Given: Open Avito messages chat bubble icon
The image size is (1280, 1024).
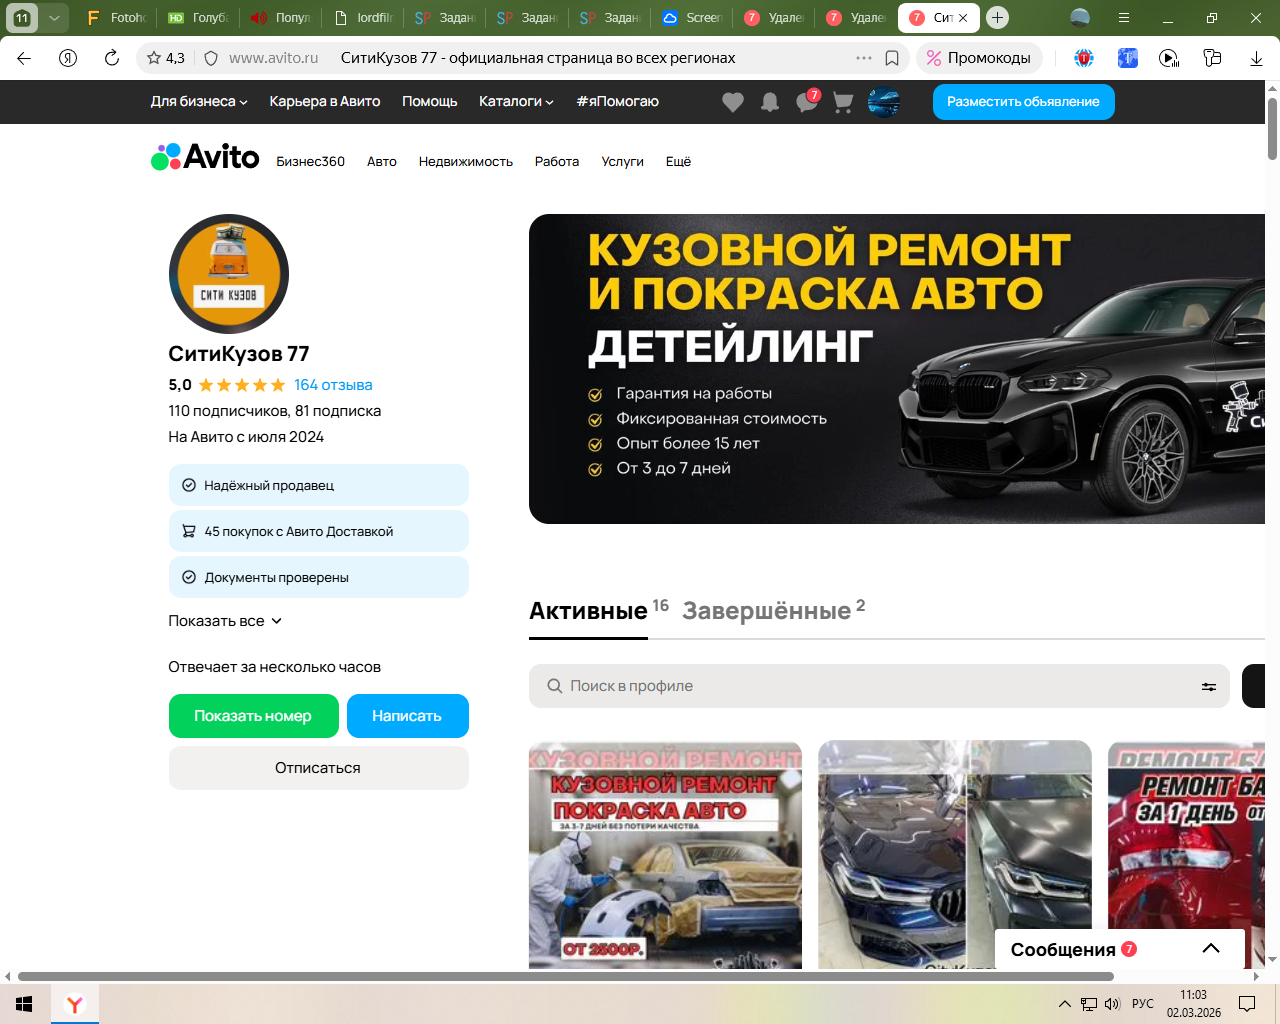Looking at the screenshot, I should (x=807, y=102).
